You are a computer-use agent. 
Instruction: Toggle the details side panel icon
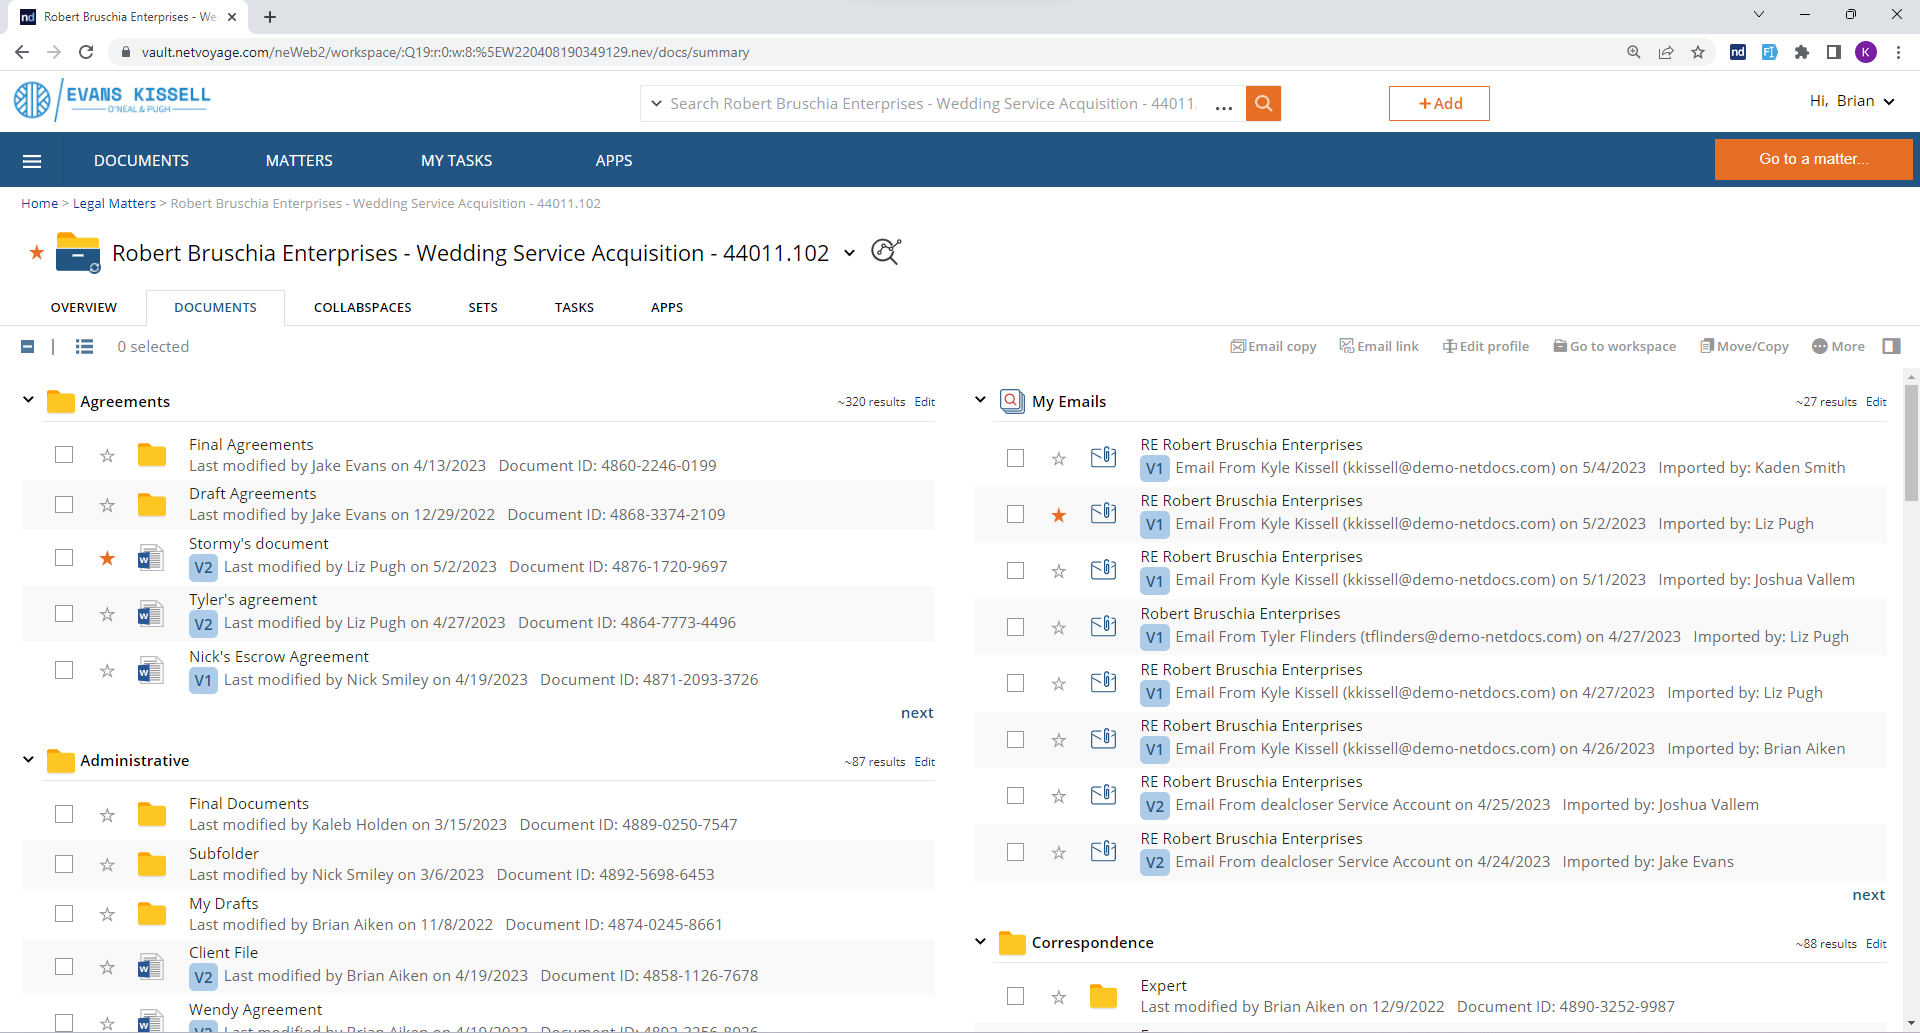click(x=1891, y=346)
